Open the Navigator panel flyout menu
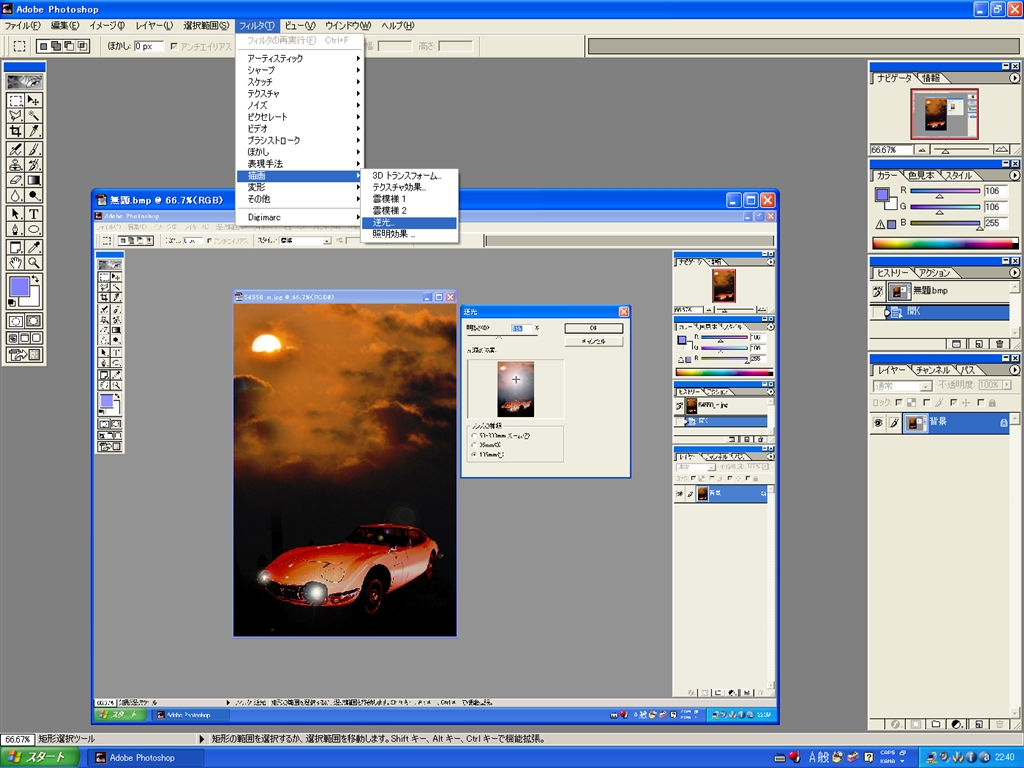 [x=1013, y=77]
